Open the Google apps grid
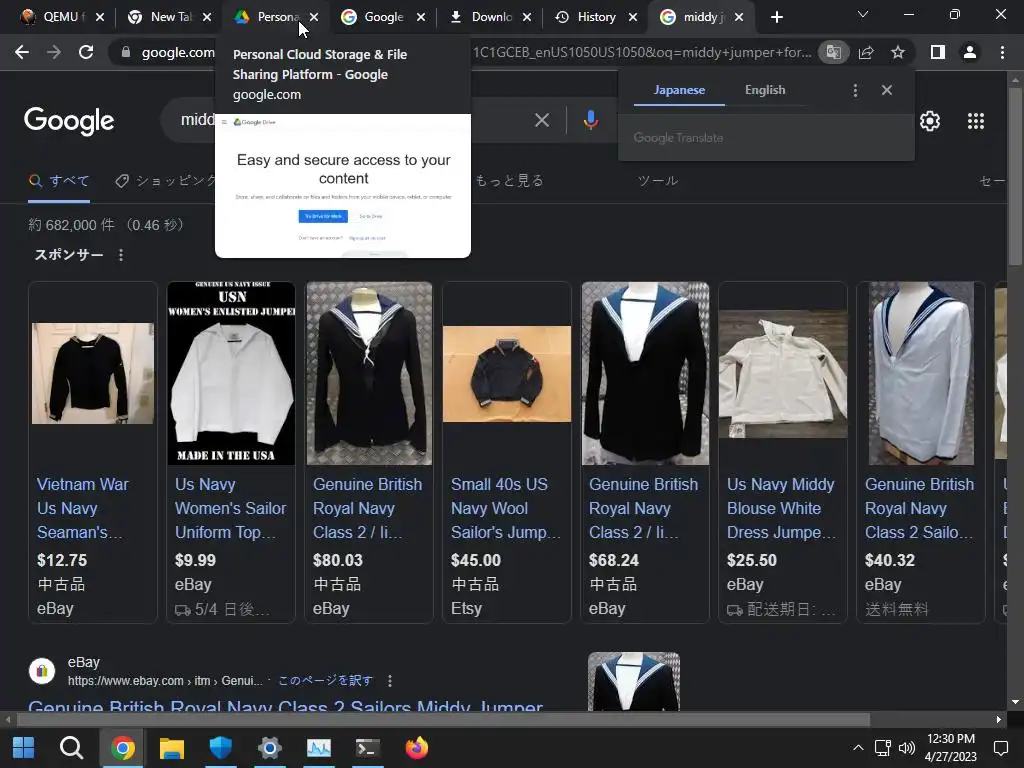The image size is (1024, 768). (976, 121)
